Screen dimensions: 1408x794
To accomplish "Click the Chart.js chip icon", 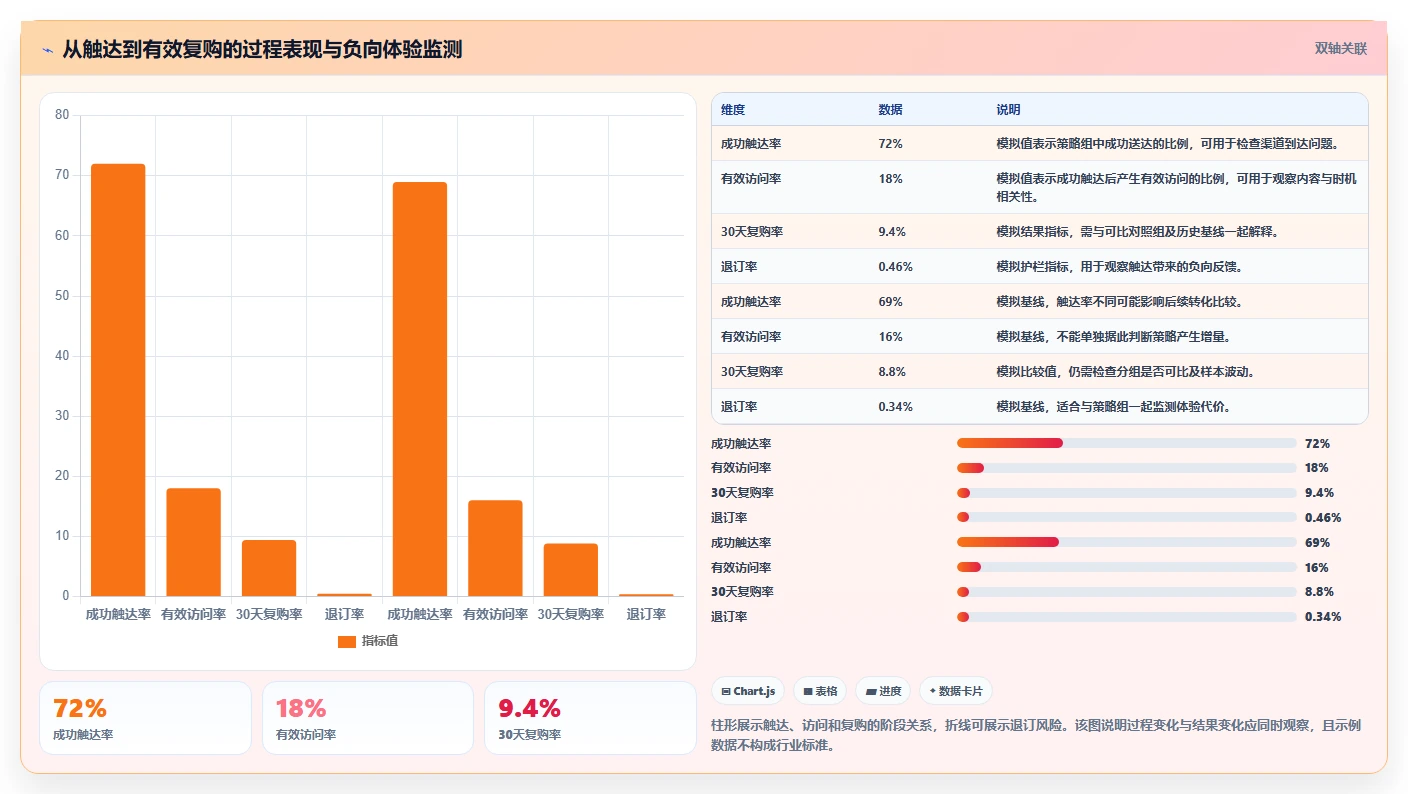I will [x=726, y=691].
